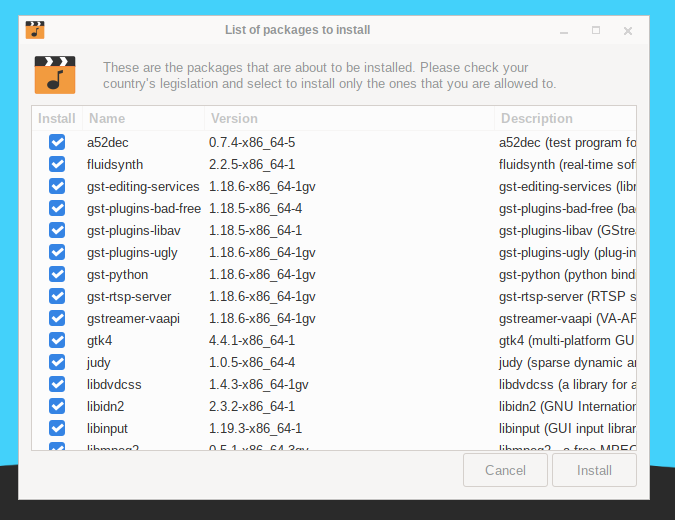675x520 pixels.
Task: Select the libidn2 name cell
Action: [105, 406]
